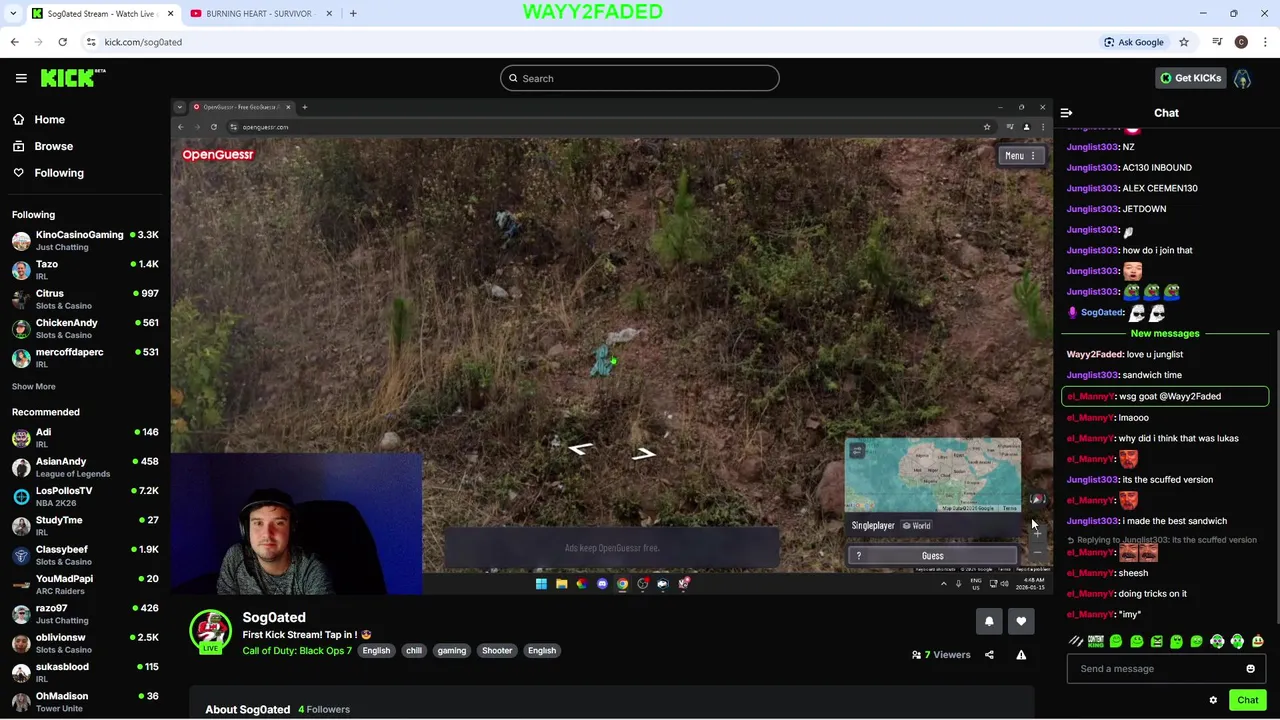Click the Sog0ated streamer avatar
Image resolution: width=1280 pixels, height=720 pixels.
pos(210,631)
